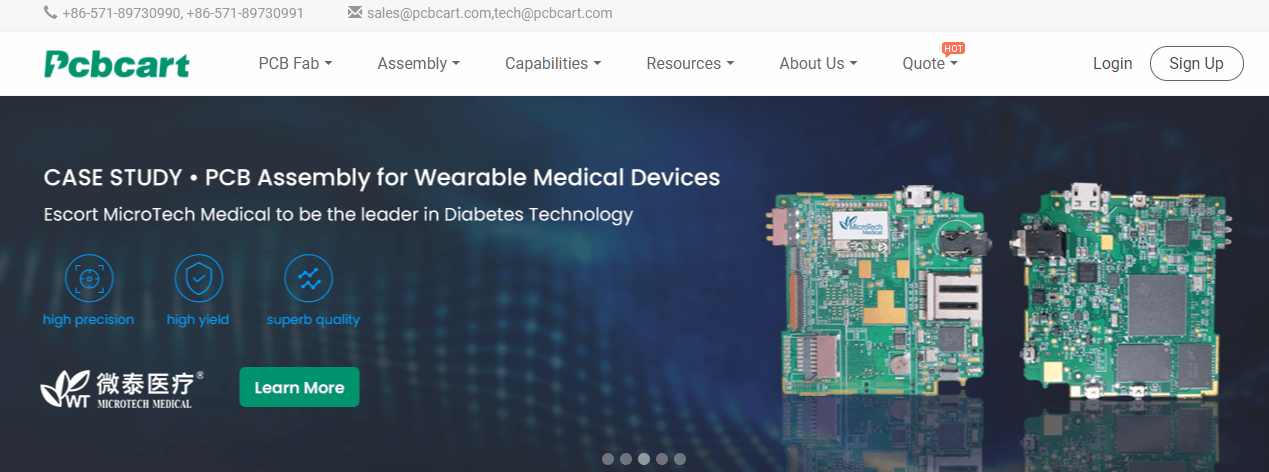The width and height of the screenshot is (1269, 472).
Task: Click the Pcbcart logo
Action: click(x=117, y=64)
